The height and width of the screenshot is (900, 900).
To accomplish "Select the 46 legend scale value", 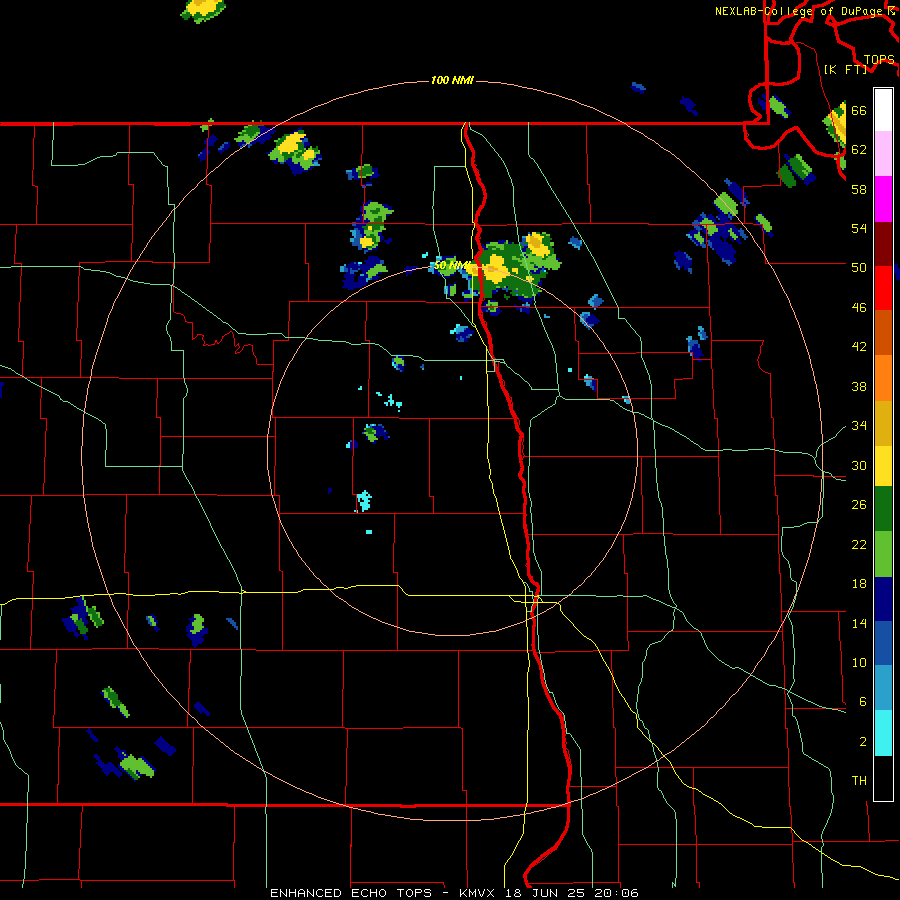I will 859,308.
